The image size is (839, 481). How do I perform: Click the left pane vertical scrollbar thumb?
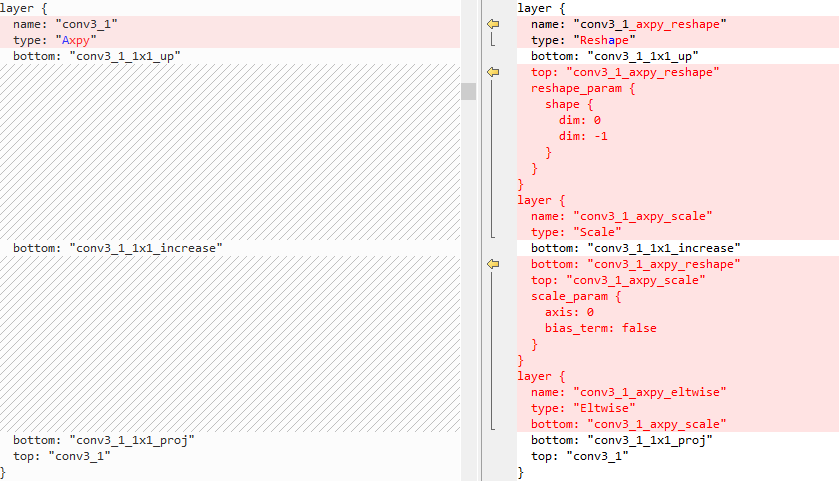pyautogui.click(x=468, y=91)
